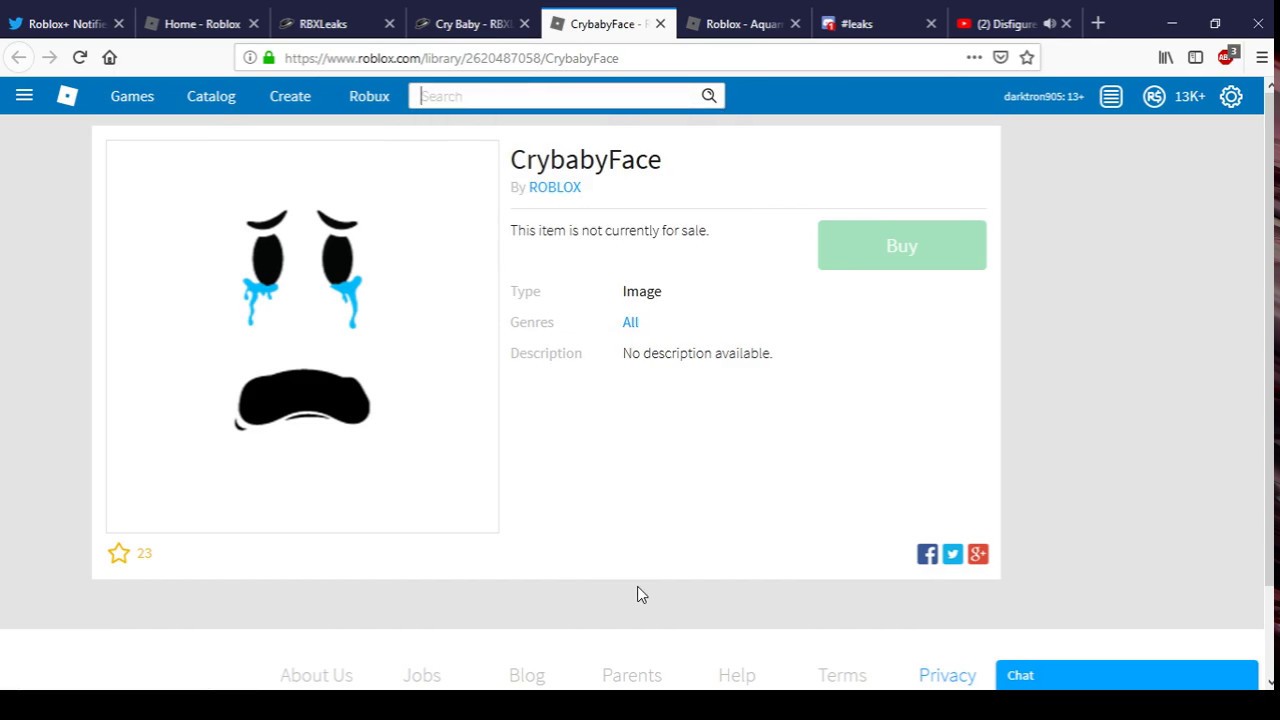Screen dimensions: 1280x720
Task: Click the 13K+ Robux balance
Action: 1190,96
